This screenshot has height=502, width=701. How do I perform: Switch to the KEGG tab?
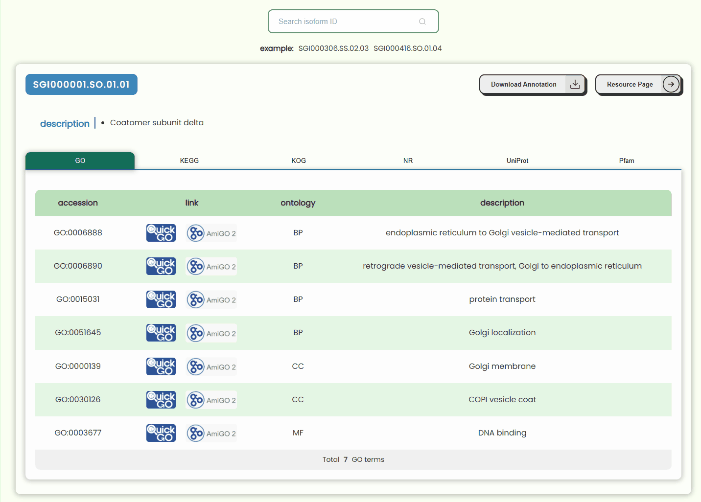pyautogui.click(x=189, y=160)
